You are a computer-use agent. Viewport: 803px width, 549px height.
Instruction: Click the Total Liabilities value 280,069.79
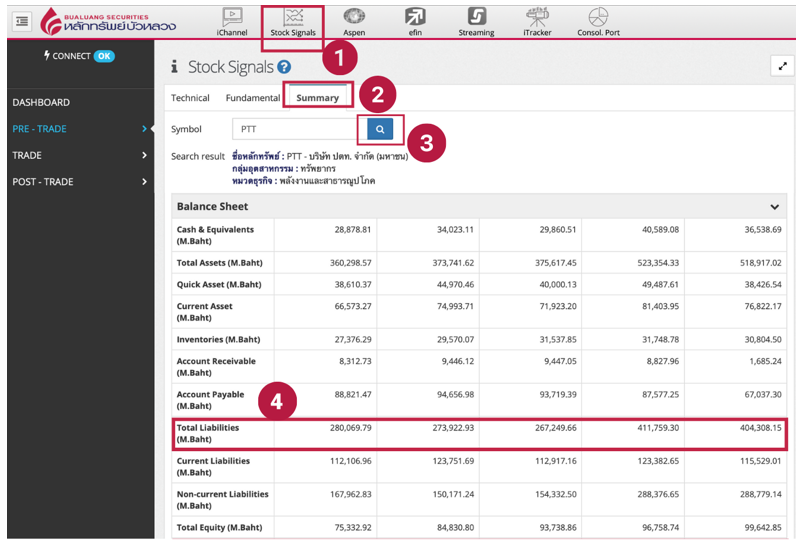tap(351, 428)
